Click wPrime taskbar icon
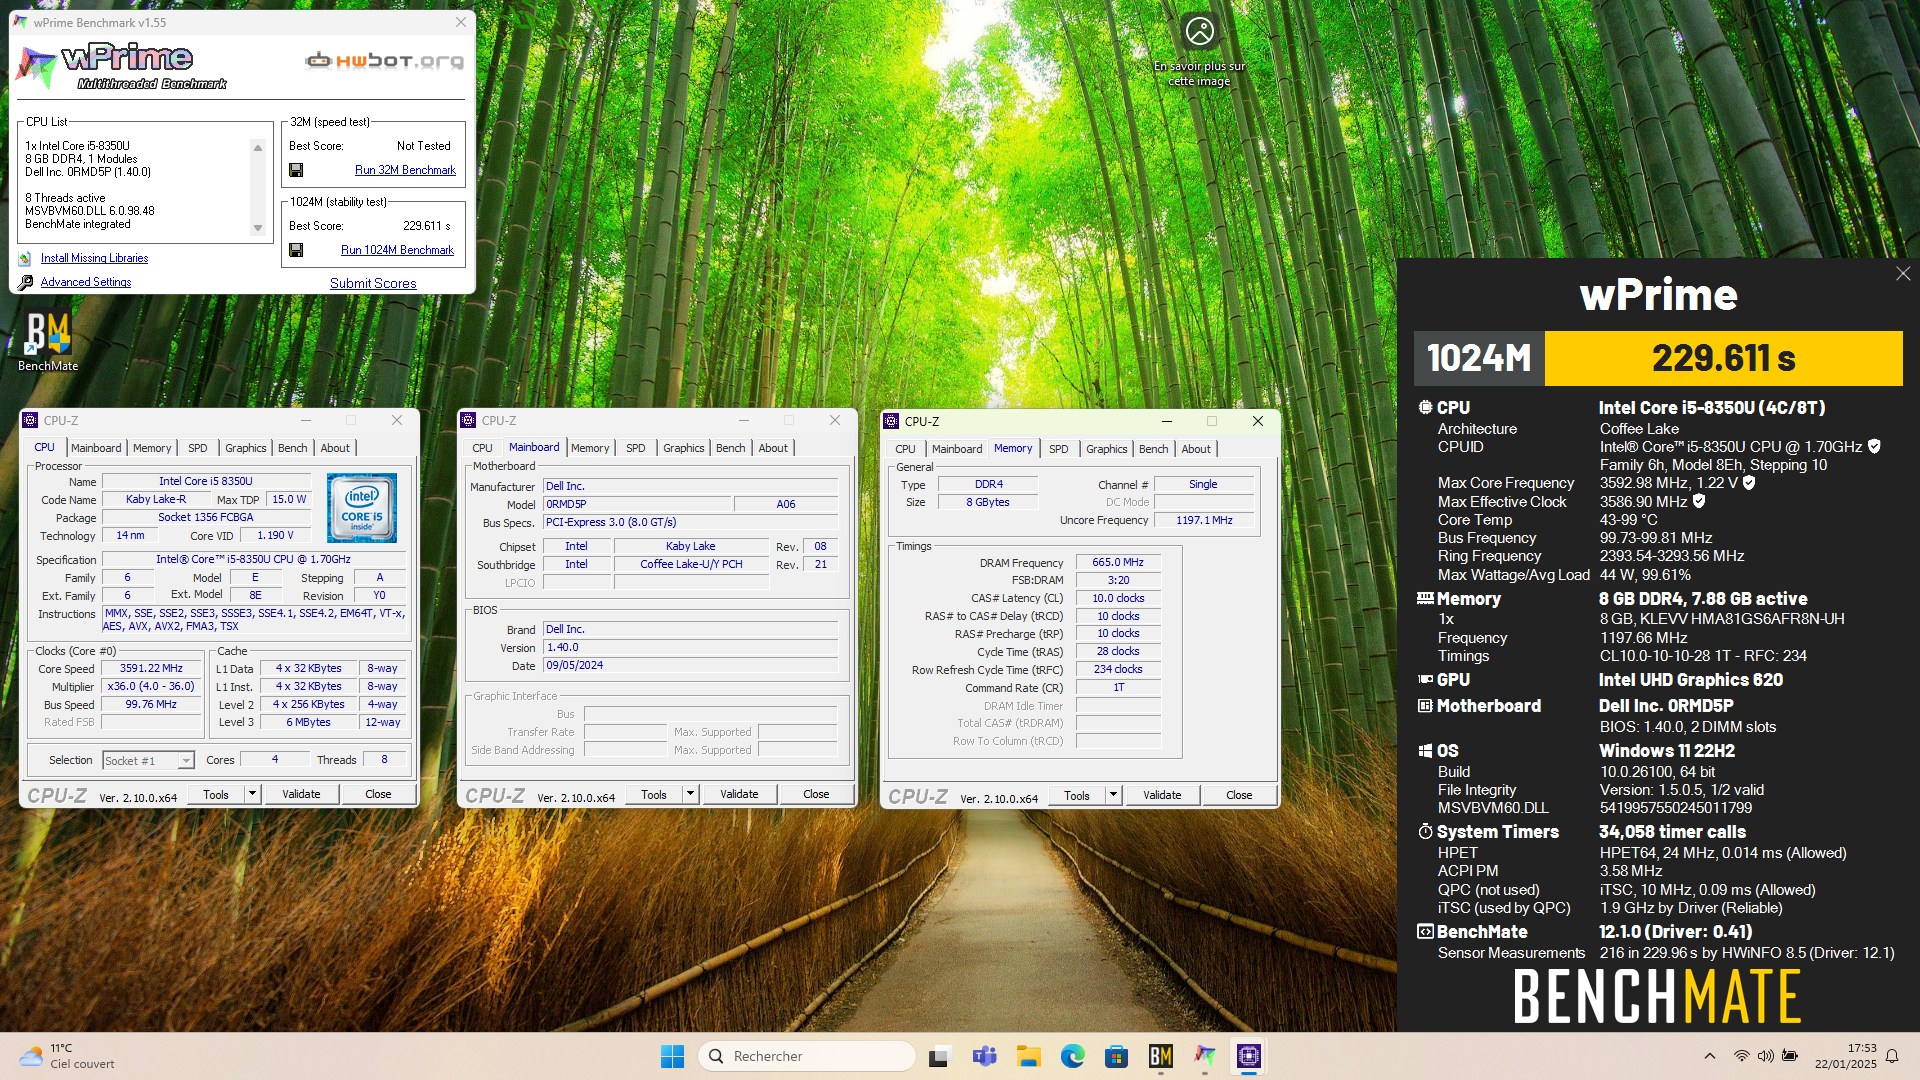Screen dimensions: 1920x1080 tap(1204, 1056)
